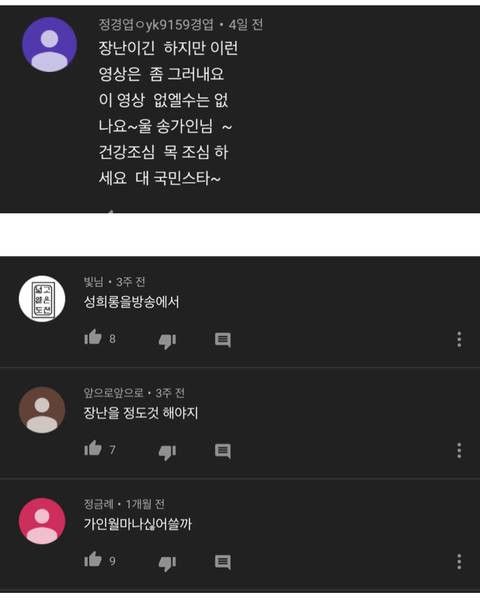
Task: Open 정경업's purple profile avatar
Action: click(49, 44)
